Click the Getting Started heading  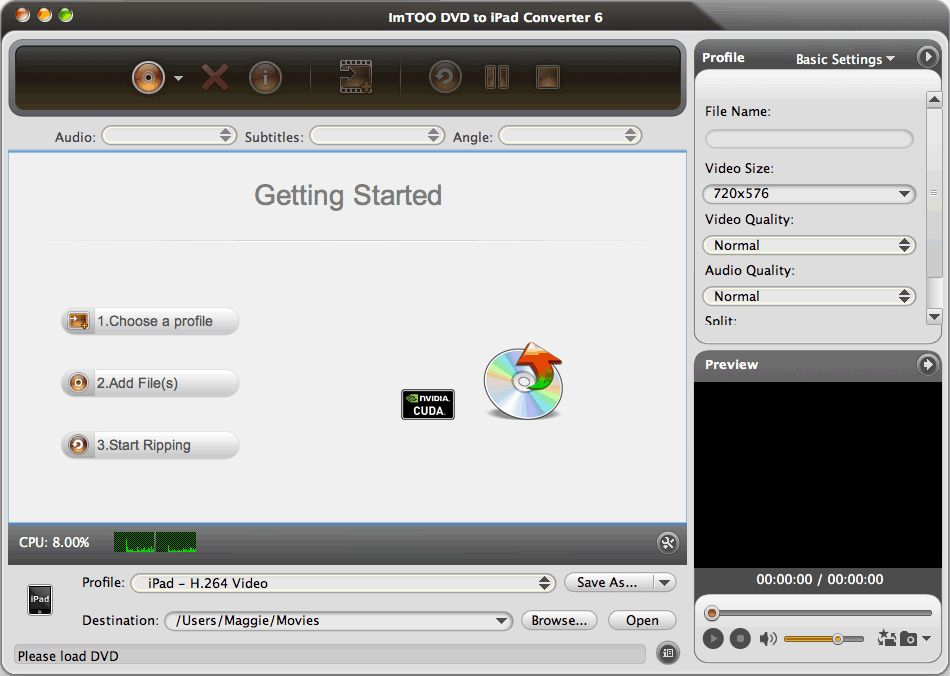pos(348,196)
